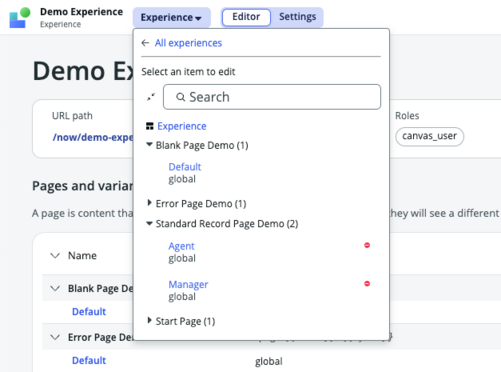Click the red status icon on Agent row
The image size is (501, 372).
(x=367, y=245)
